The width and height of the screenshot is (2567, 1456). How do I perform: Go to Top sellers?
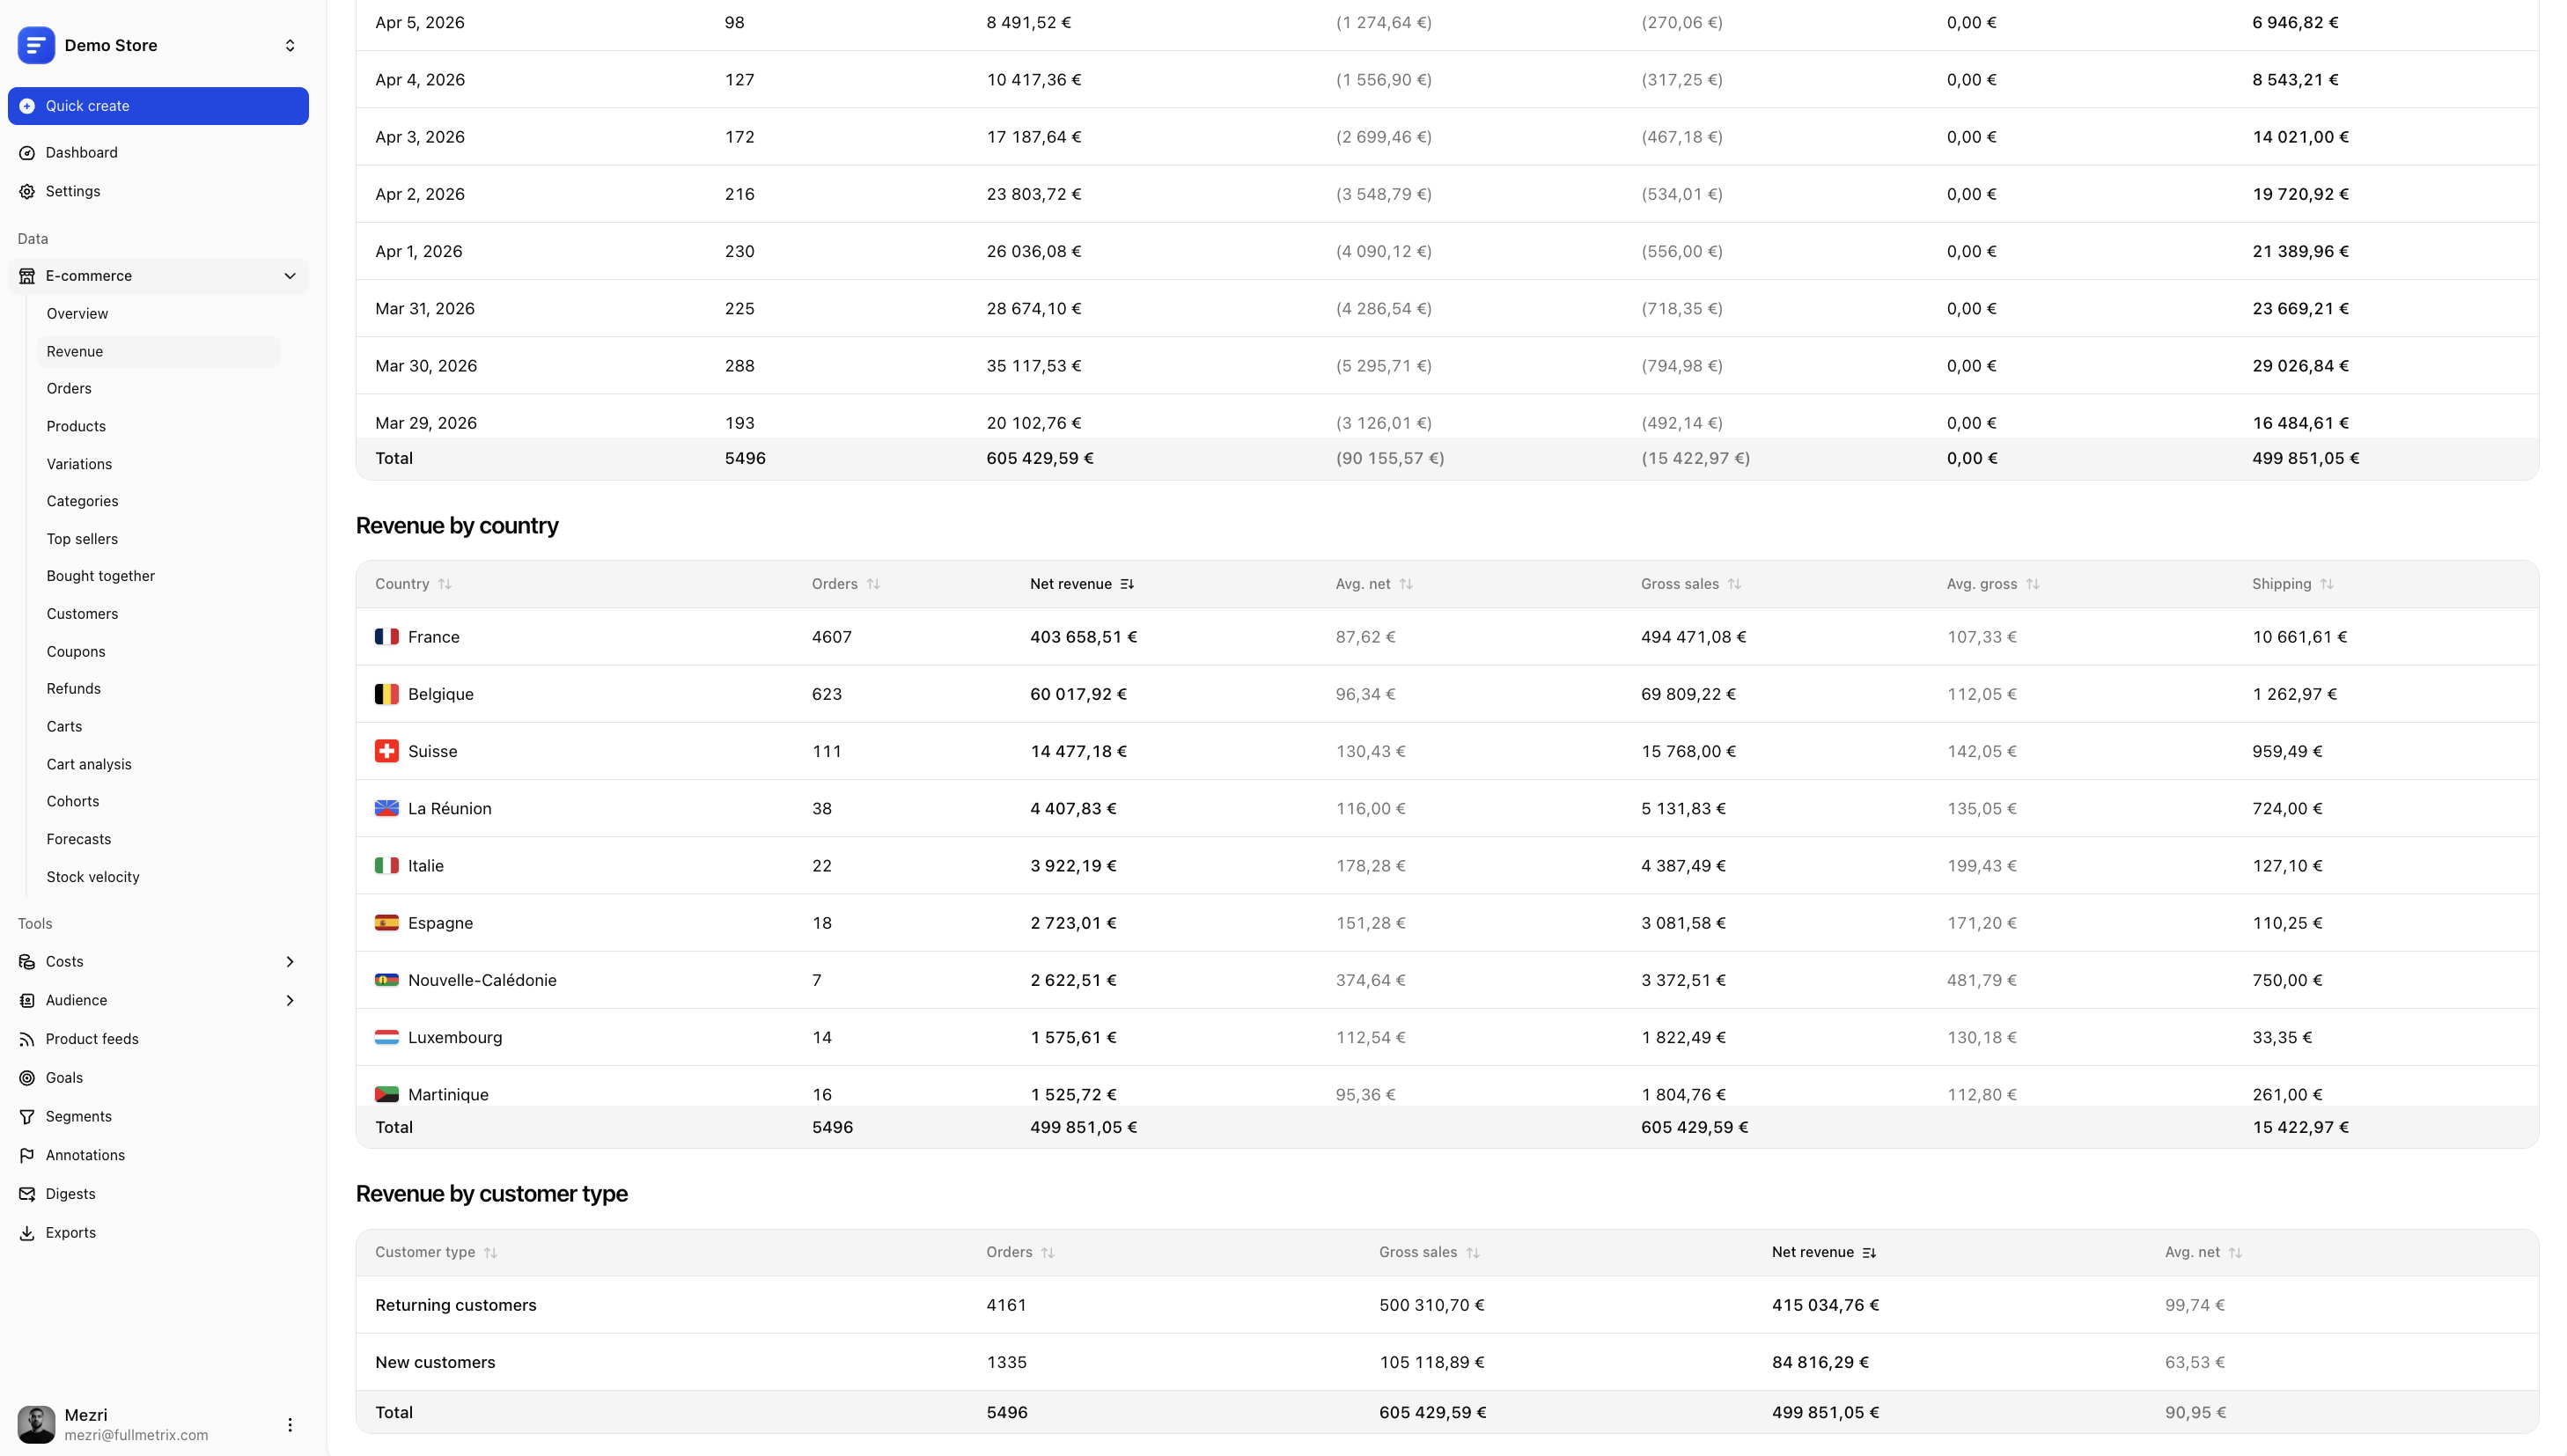pos(82,539)
